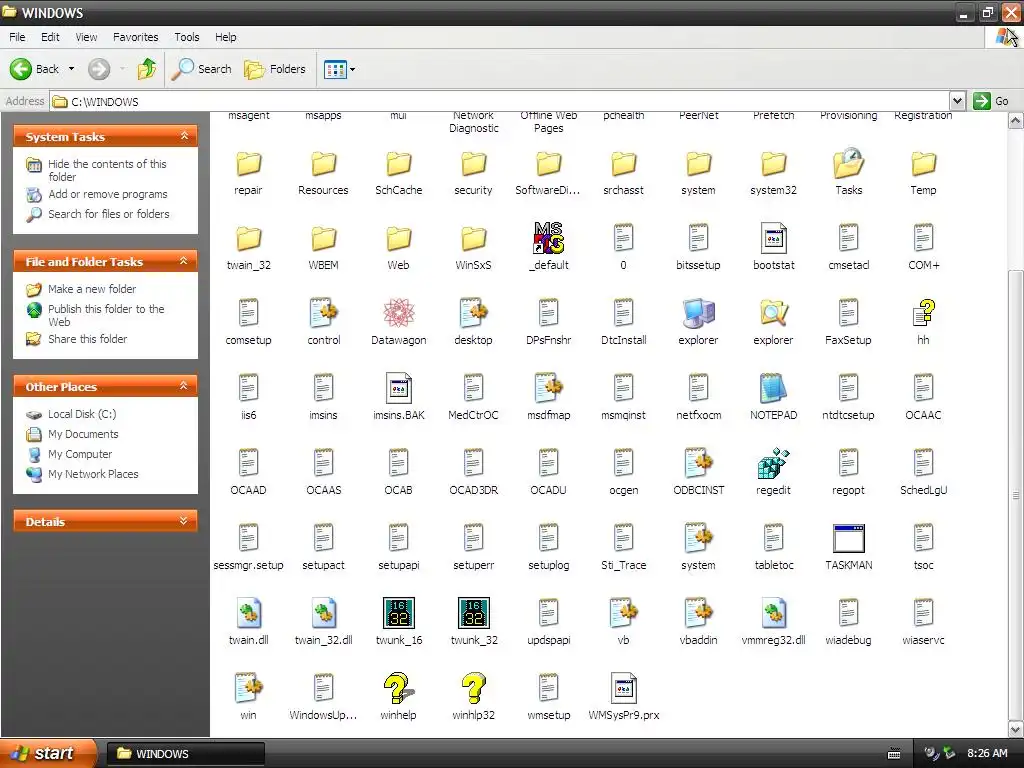1024x768 pixels.
Task: Select the imsins.BAK file icon
Action: [x=398, y=388]
